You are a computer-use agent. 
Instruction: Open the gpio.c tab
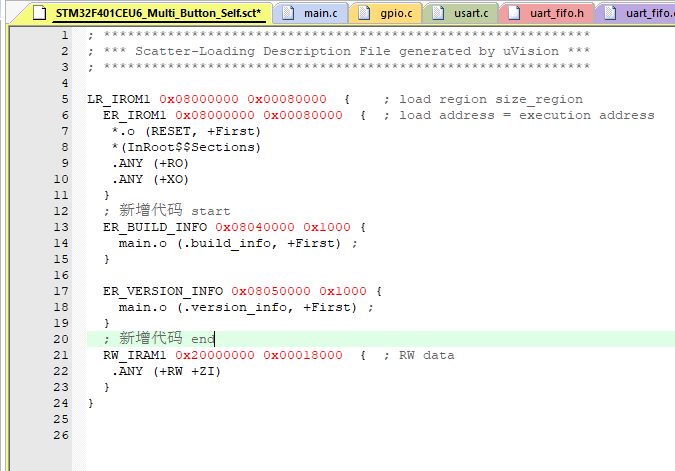386,13
